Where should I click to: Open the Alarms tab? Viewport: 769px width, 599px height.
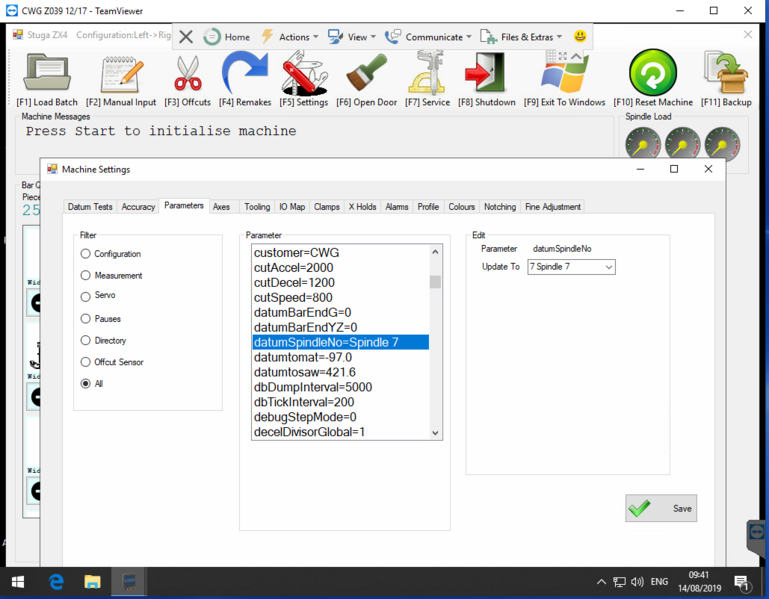pos(397,207)
